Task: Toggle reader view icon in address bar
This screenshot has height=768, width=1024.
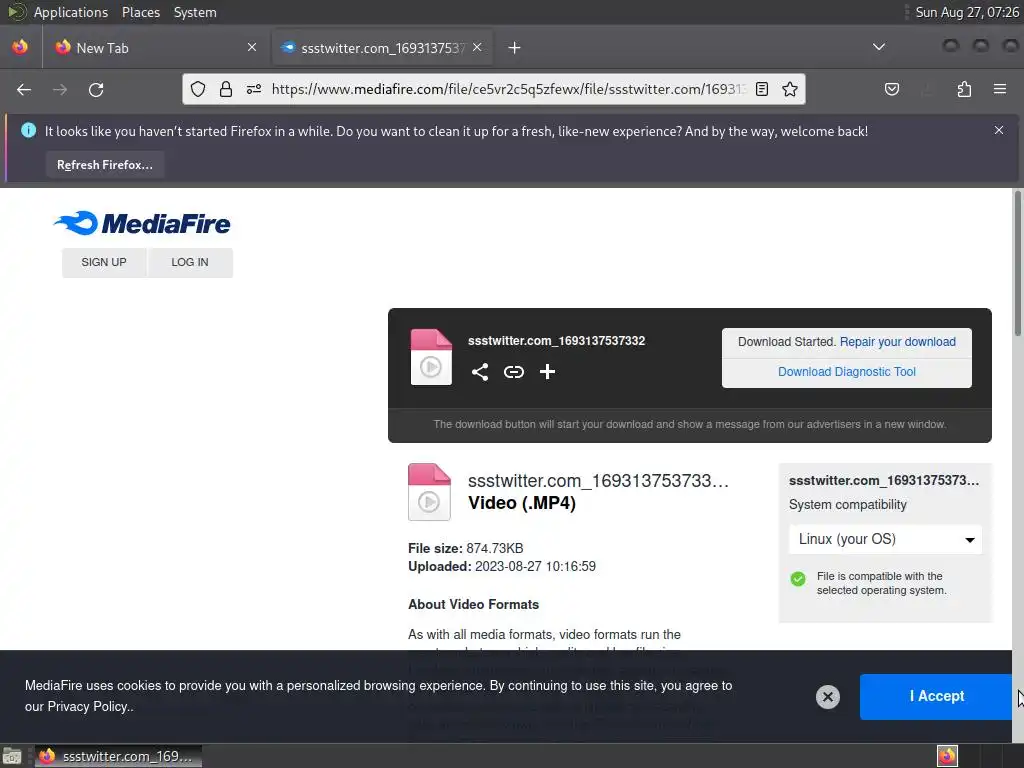Action: [761, 89]
